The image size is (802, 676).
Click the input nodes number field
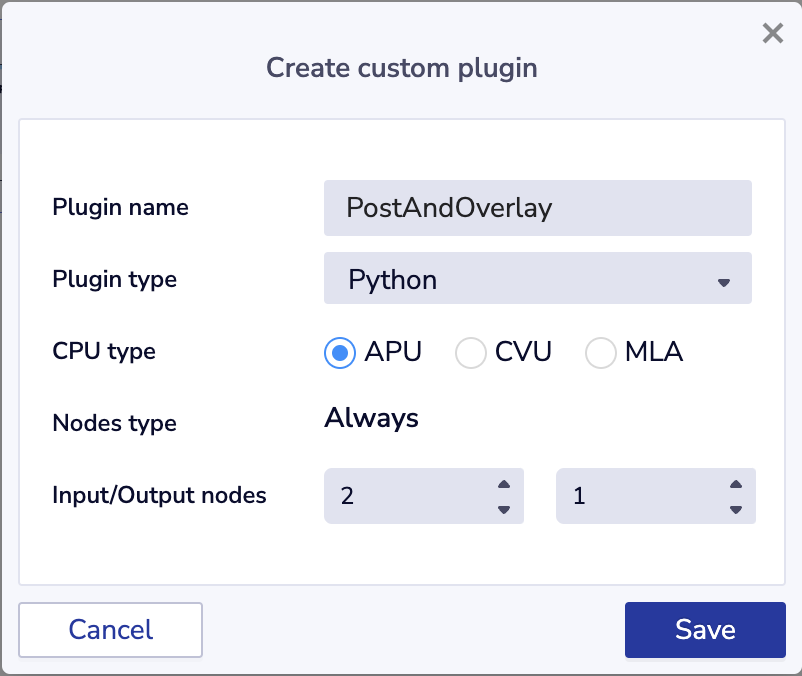[x=410, y=496]
